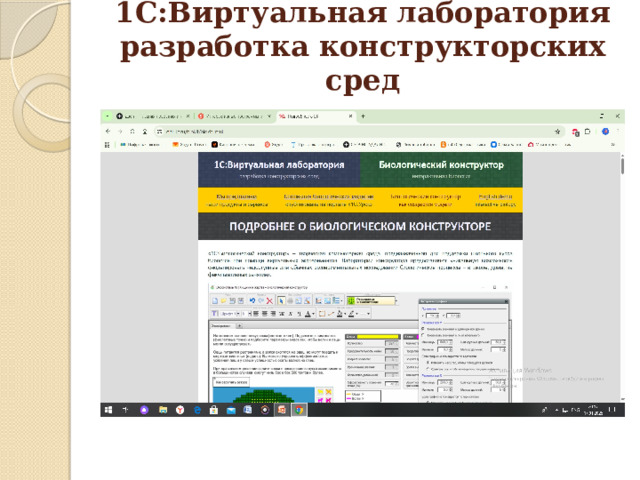Open the apps grid icon in the bookmarks bar
The width and height of the screenshot is (640, 480).
107,144
